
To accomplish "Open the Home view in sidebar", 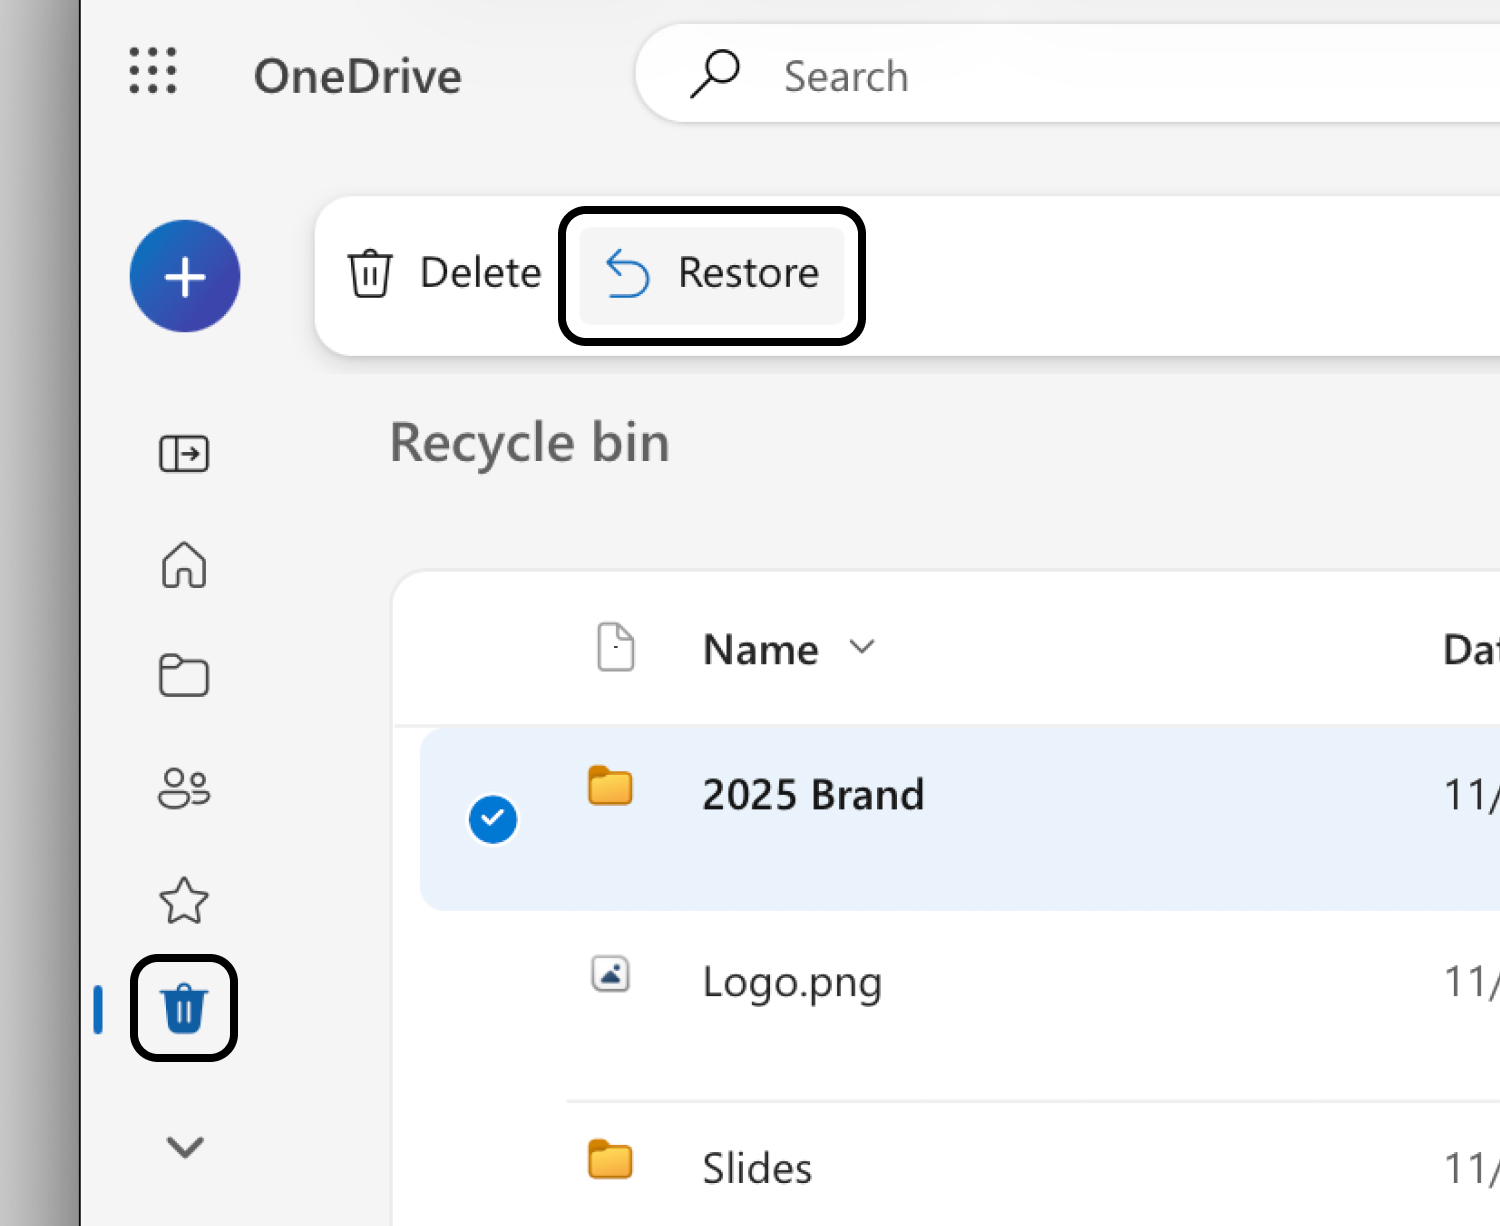I will 184,565.
